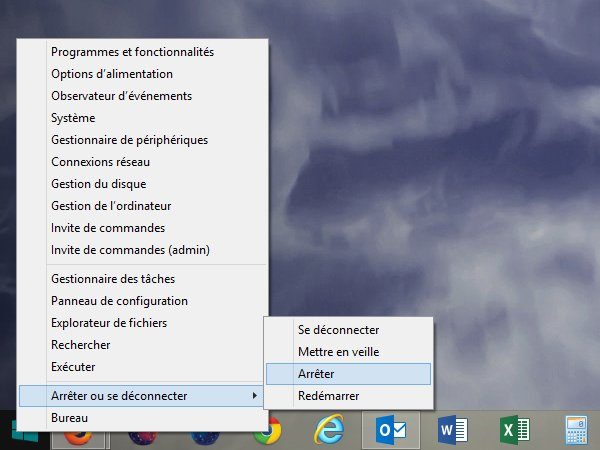Click Arrêter in the submenu

click(348, 374)
